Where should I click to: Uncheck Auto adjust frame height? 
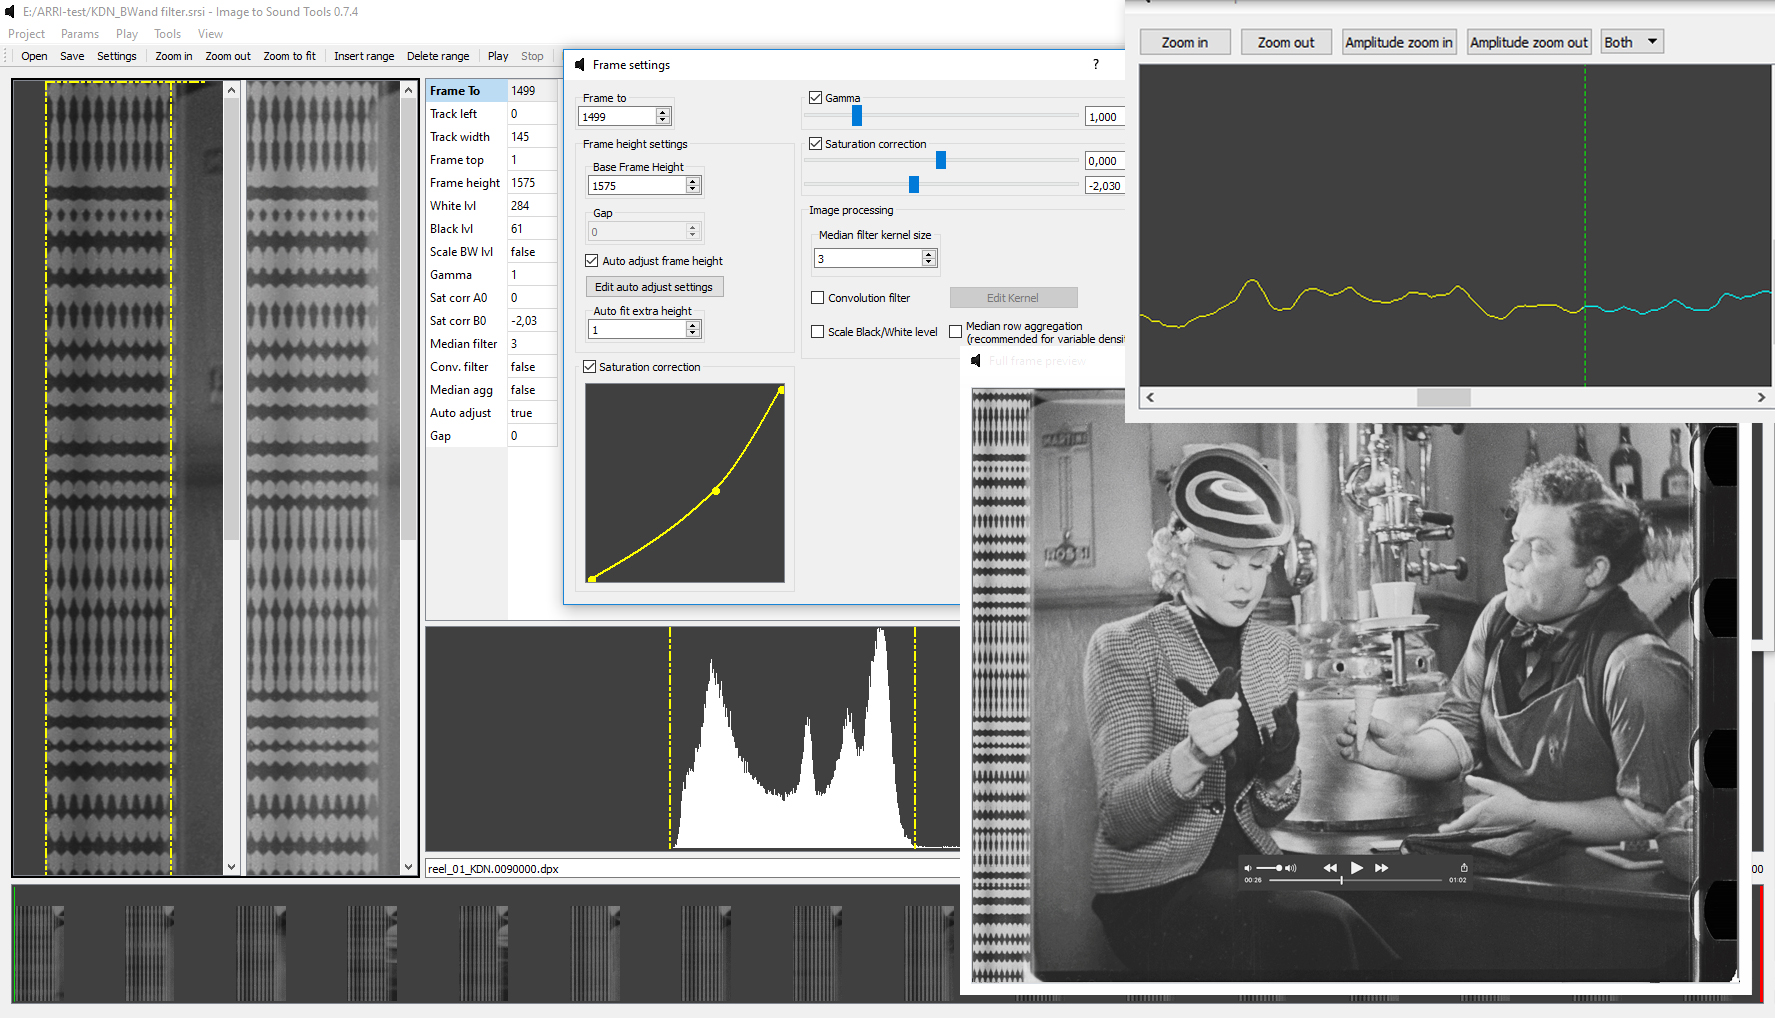592,261
